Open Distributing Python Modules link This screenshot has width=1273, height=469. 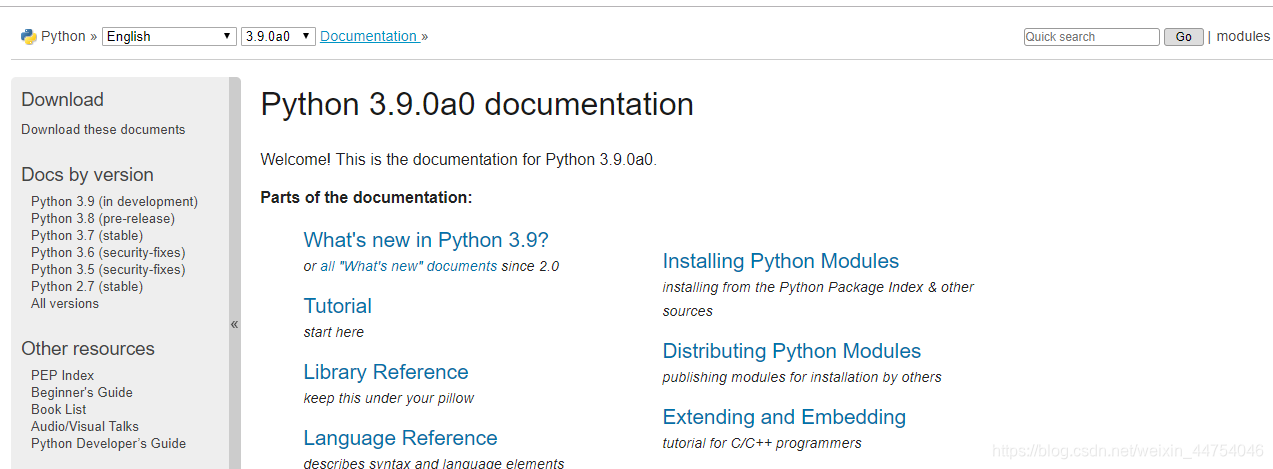click(792, 351)
